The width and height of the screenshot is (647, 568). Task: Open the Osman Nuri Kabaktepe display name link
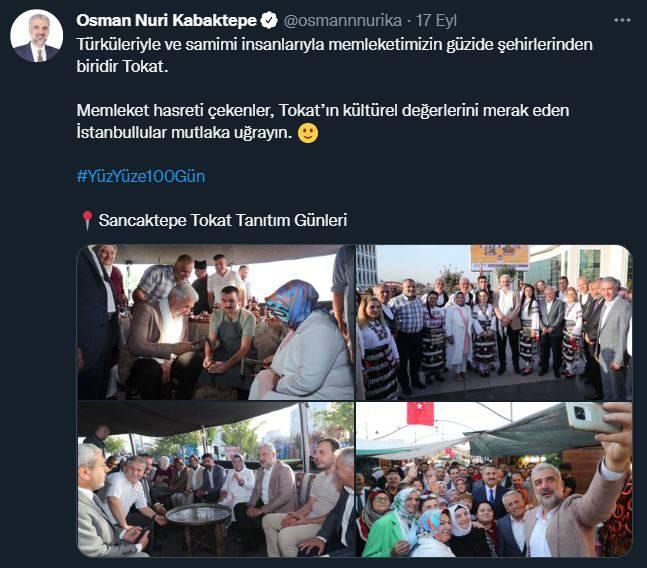[x=166, y=20]
